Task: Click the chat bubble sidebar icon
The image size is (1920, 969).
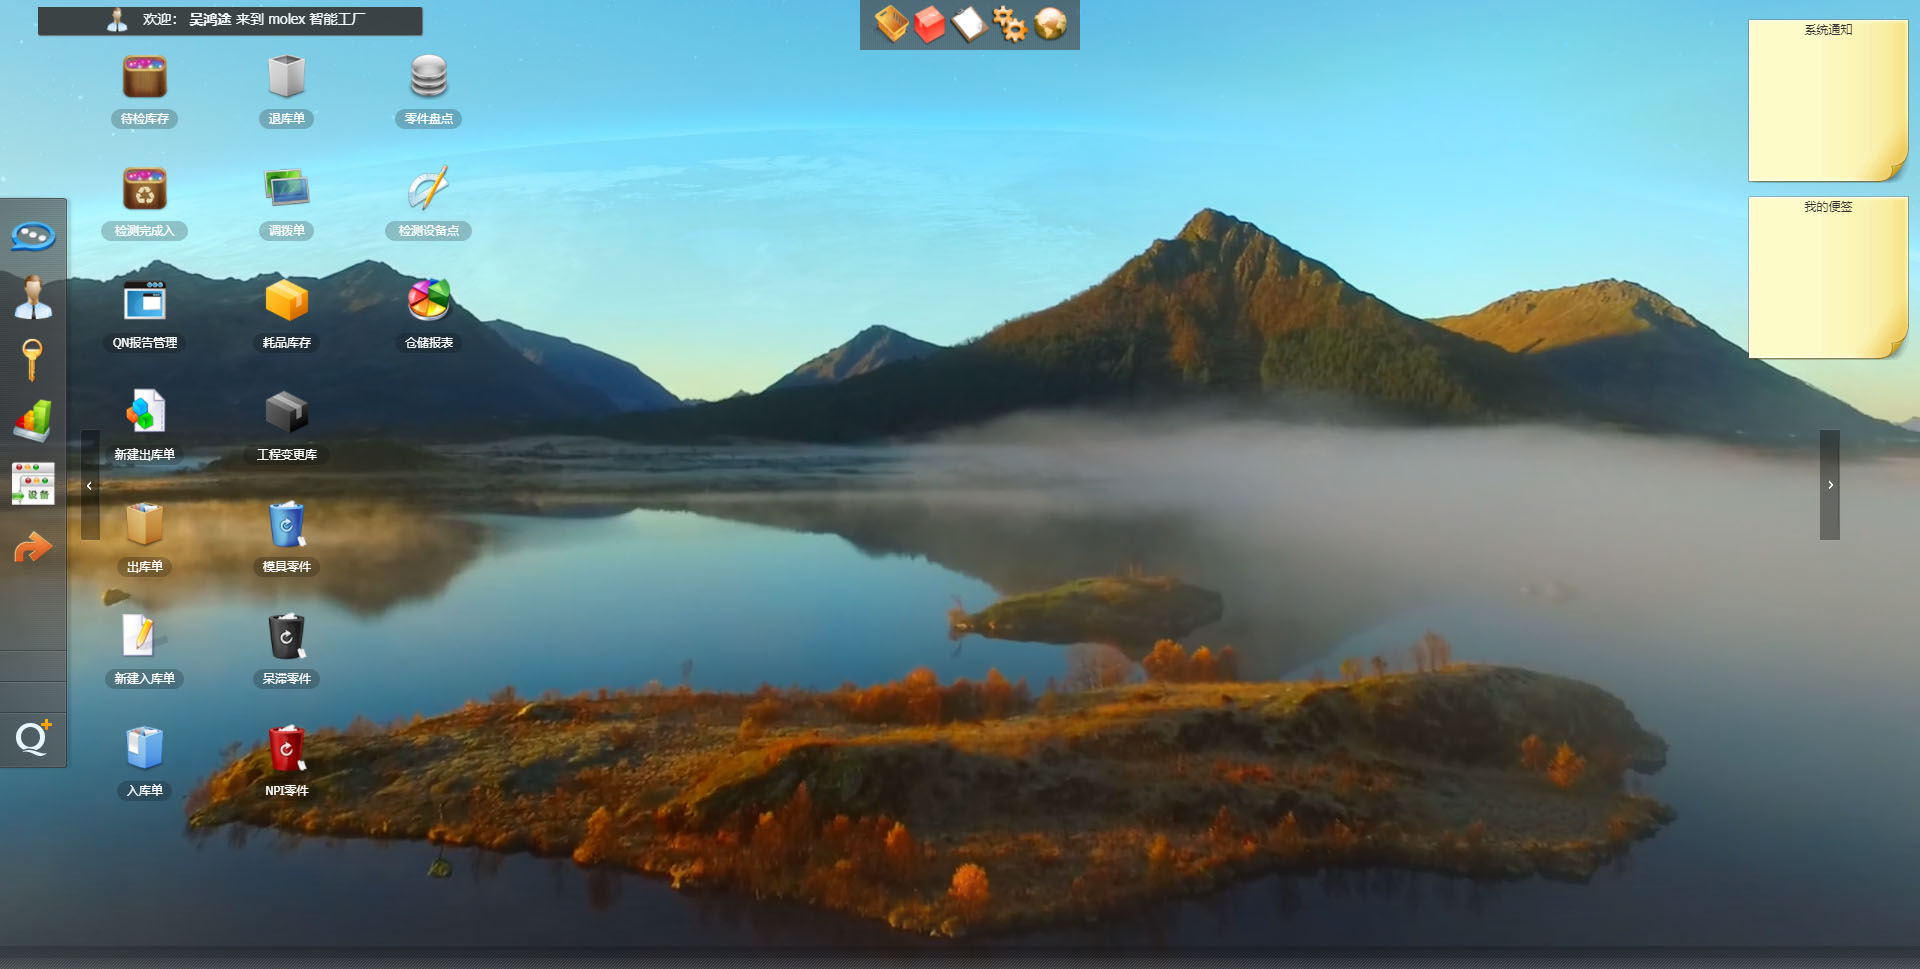Action: (x=33, y=237)
